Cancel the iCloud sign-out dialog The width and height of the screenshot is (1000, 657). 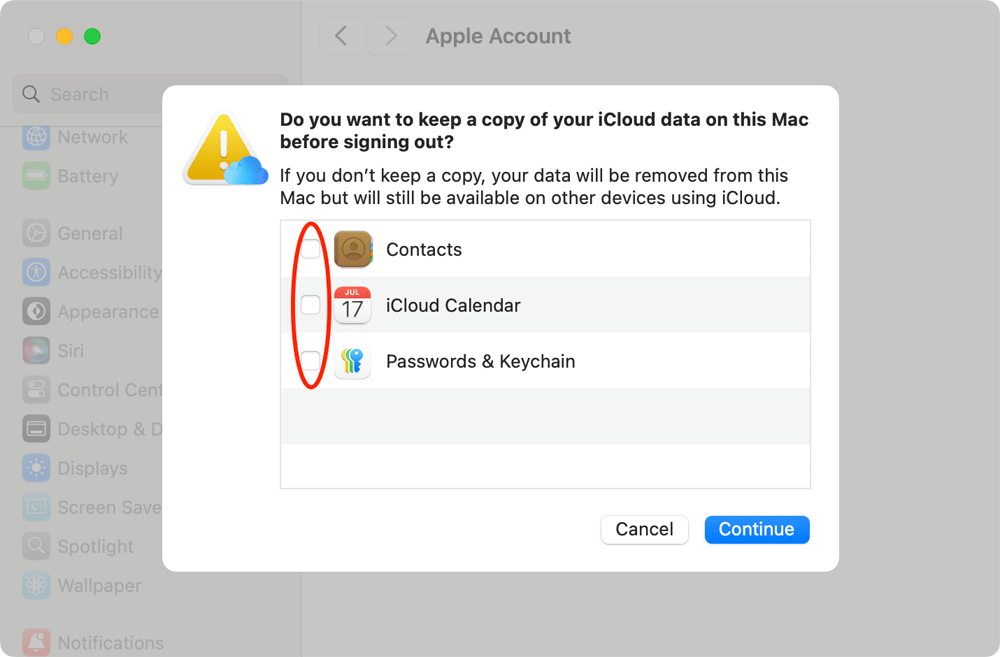coord(644,529)
